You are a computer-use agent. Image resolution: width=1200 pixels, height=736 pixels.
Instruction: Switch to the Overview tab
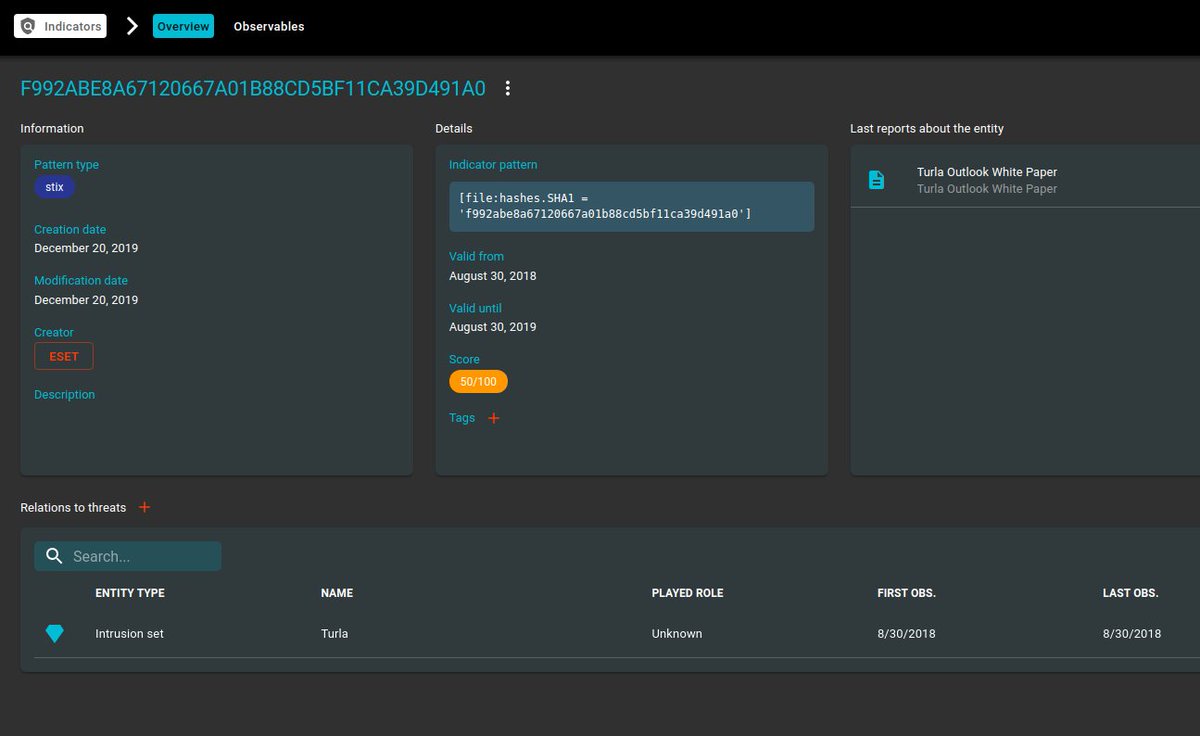coord(183,26)
